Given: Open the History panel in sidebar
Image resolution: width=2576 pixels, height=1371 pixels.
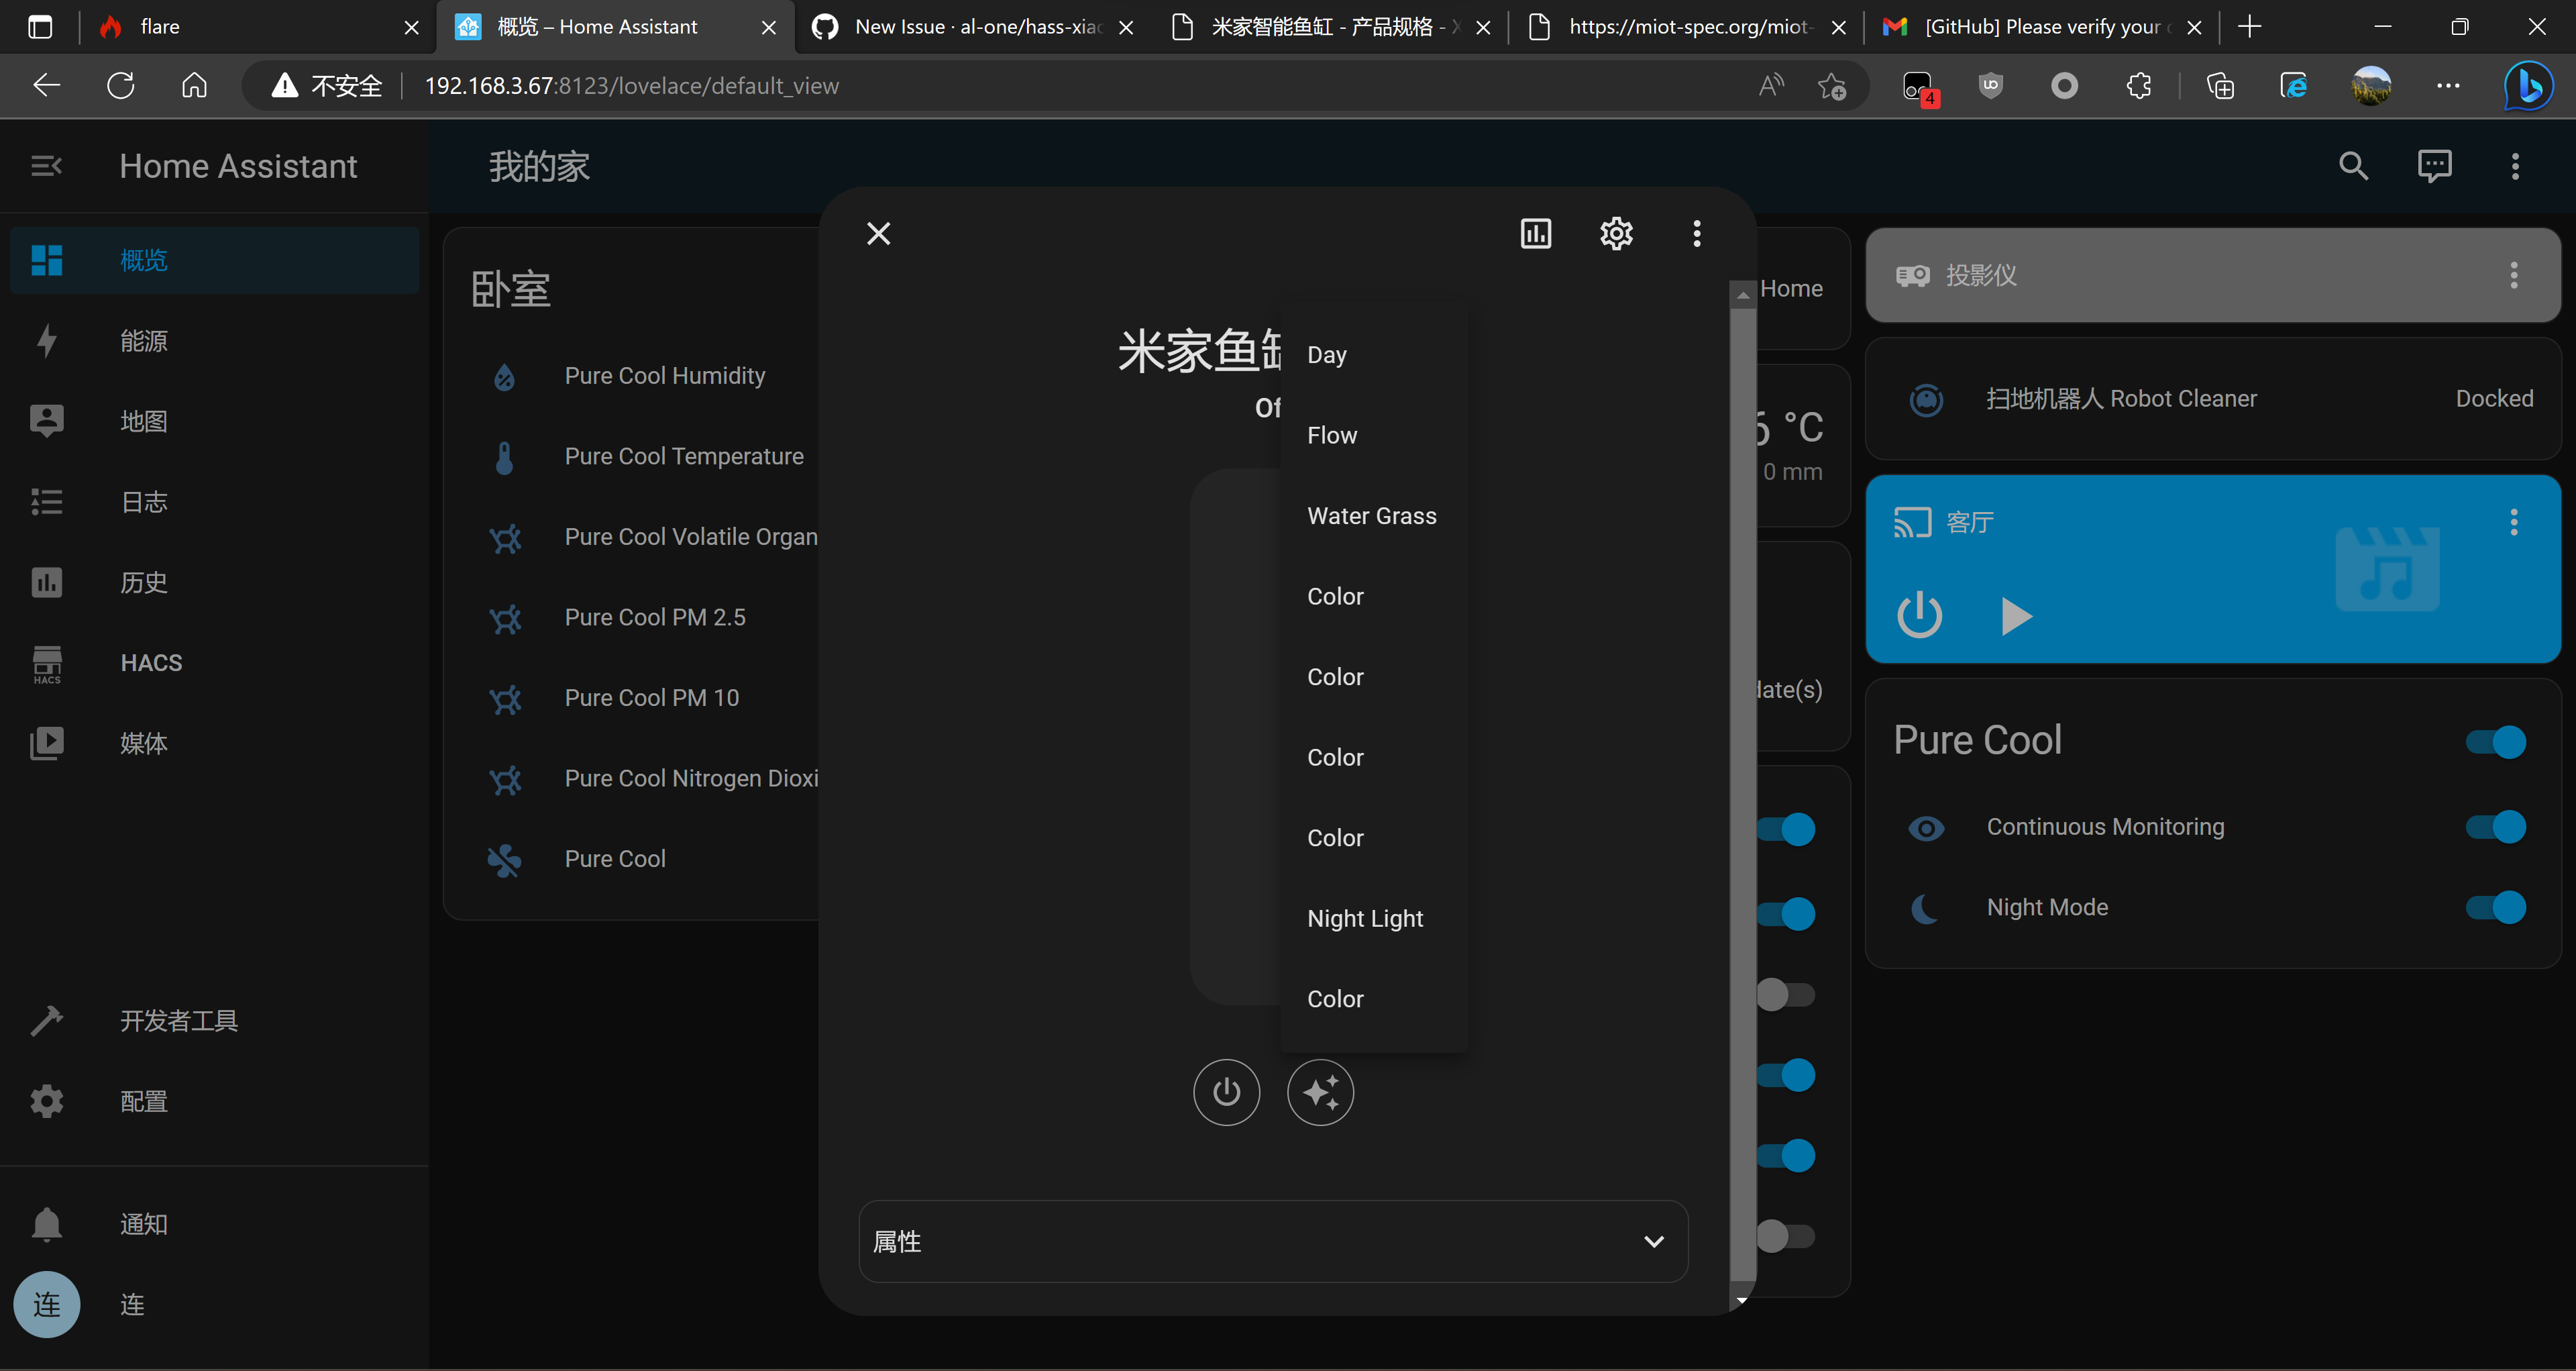Looking at the screenshot, I should 143,582.
